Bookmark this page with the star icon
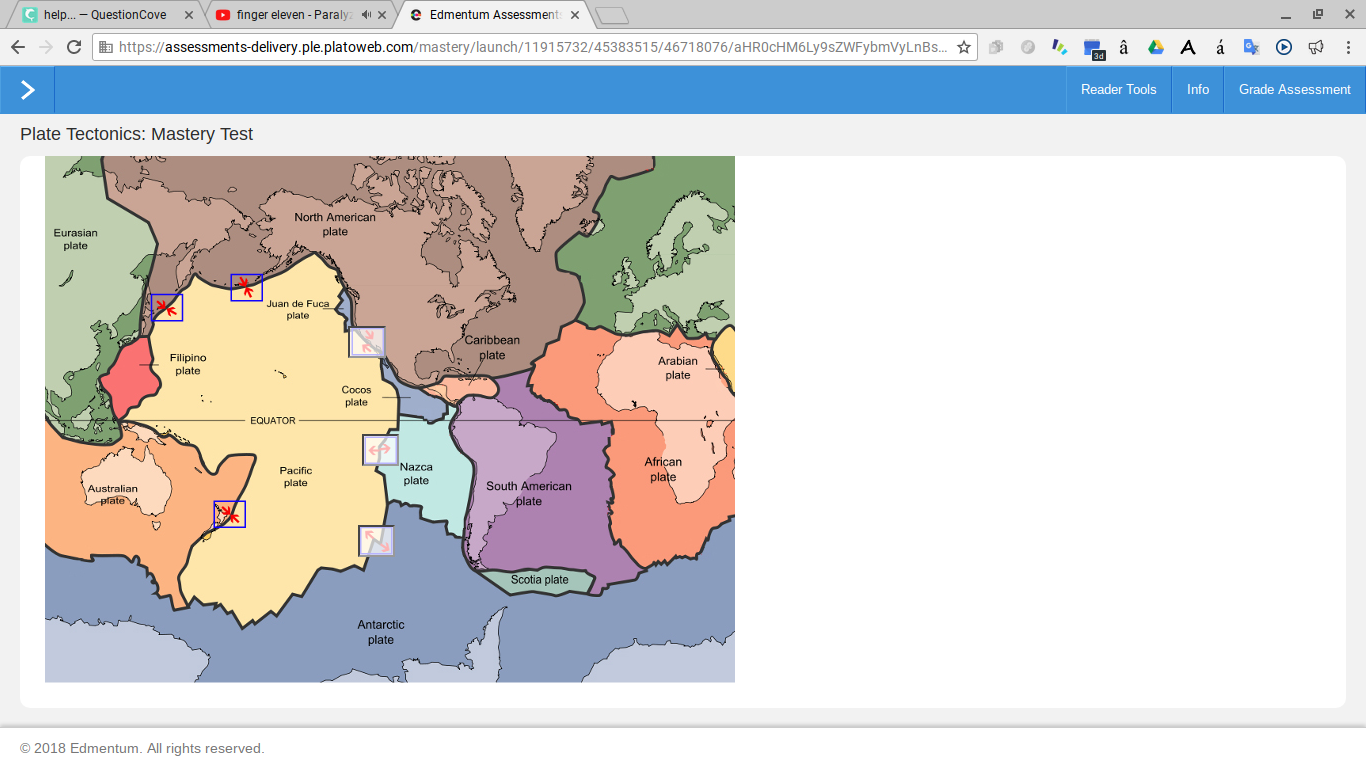 (x=964, y=47)
